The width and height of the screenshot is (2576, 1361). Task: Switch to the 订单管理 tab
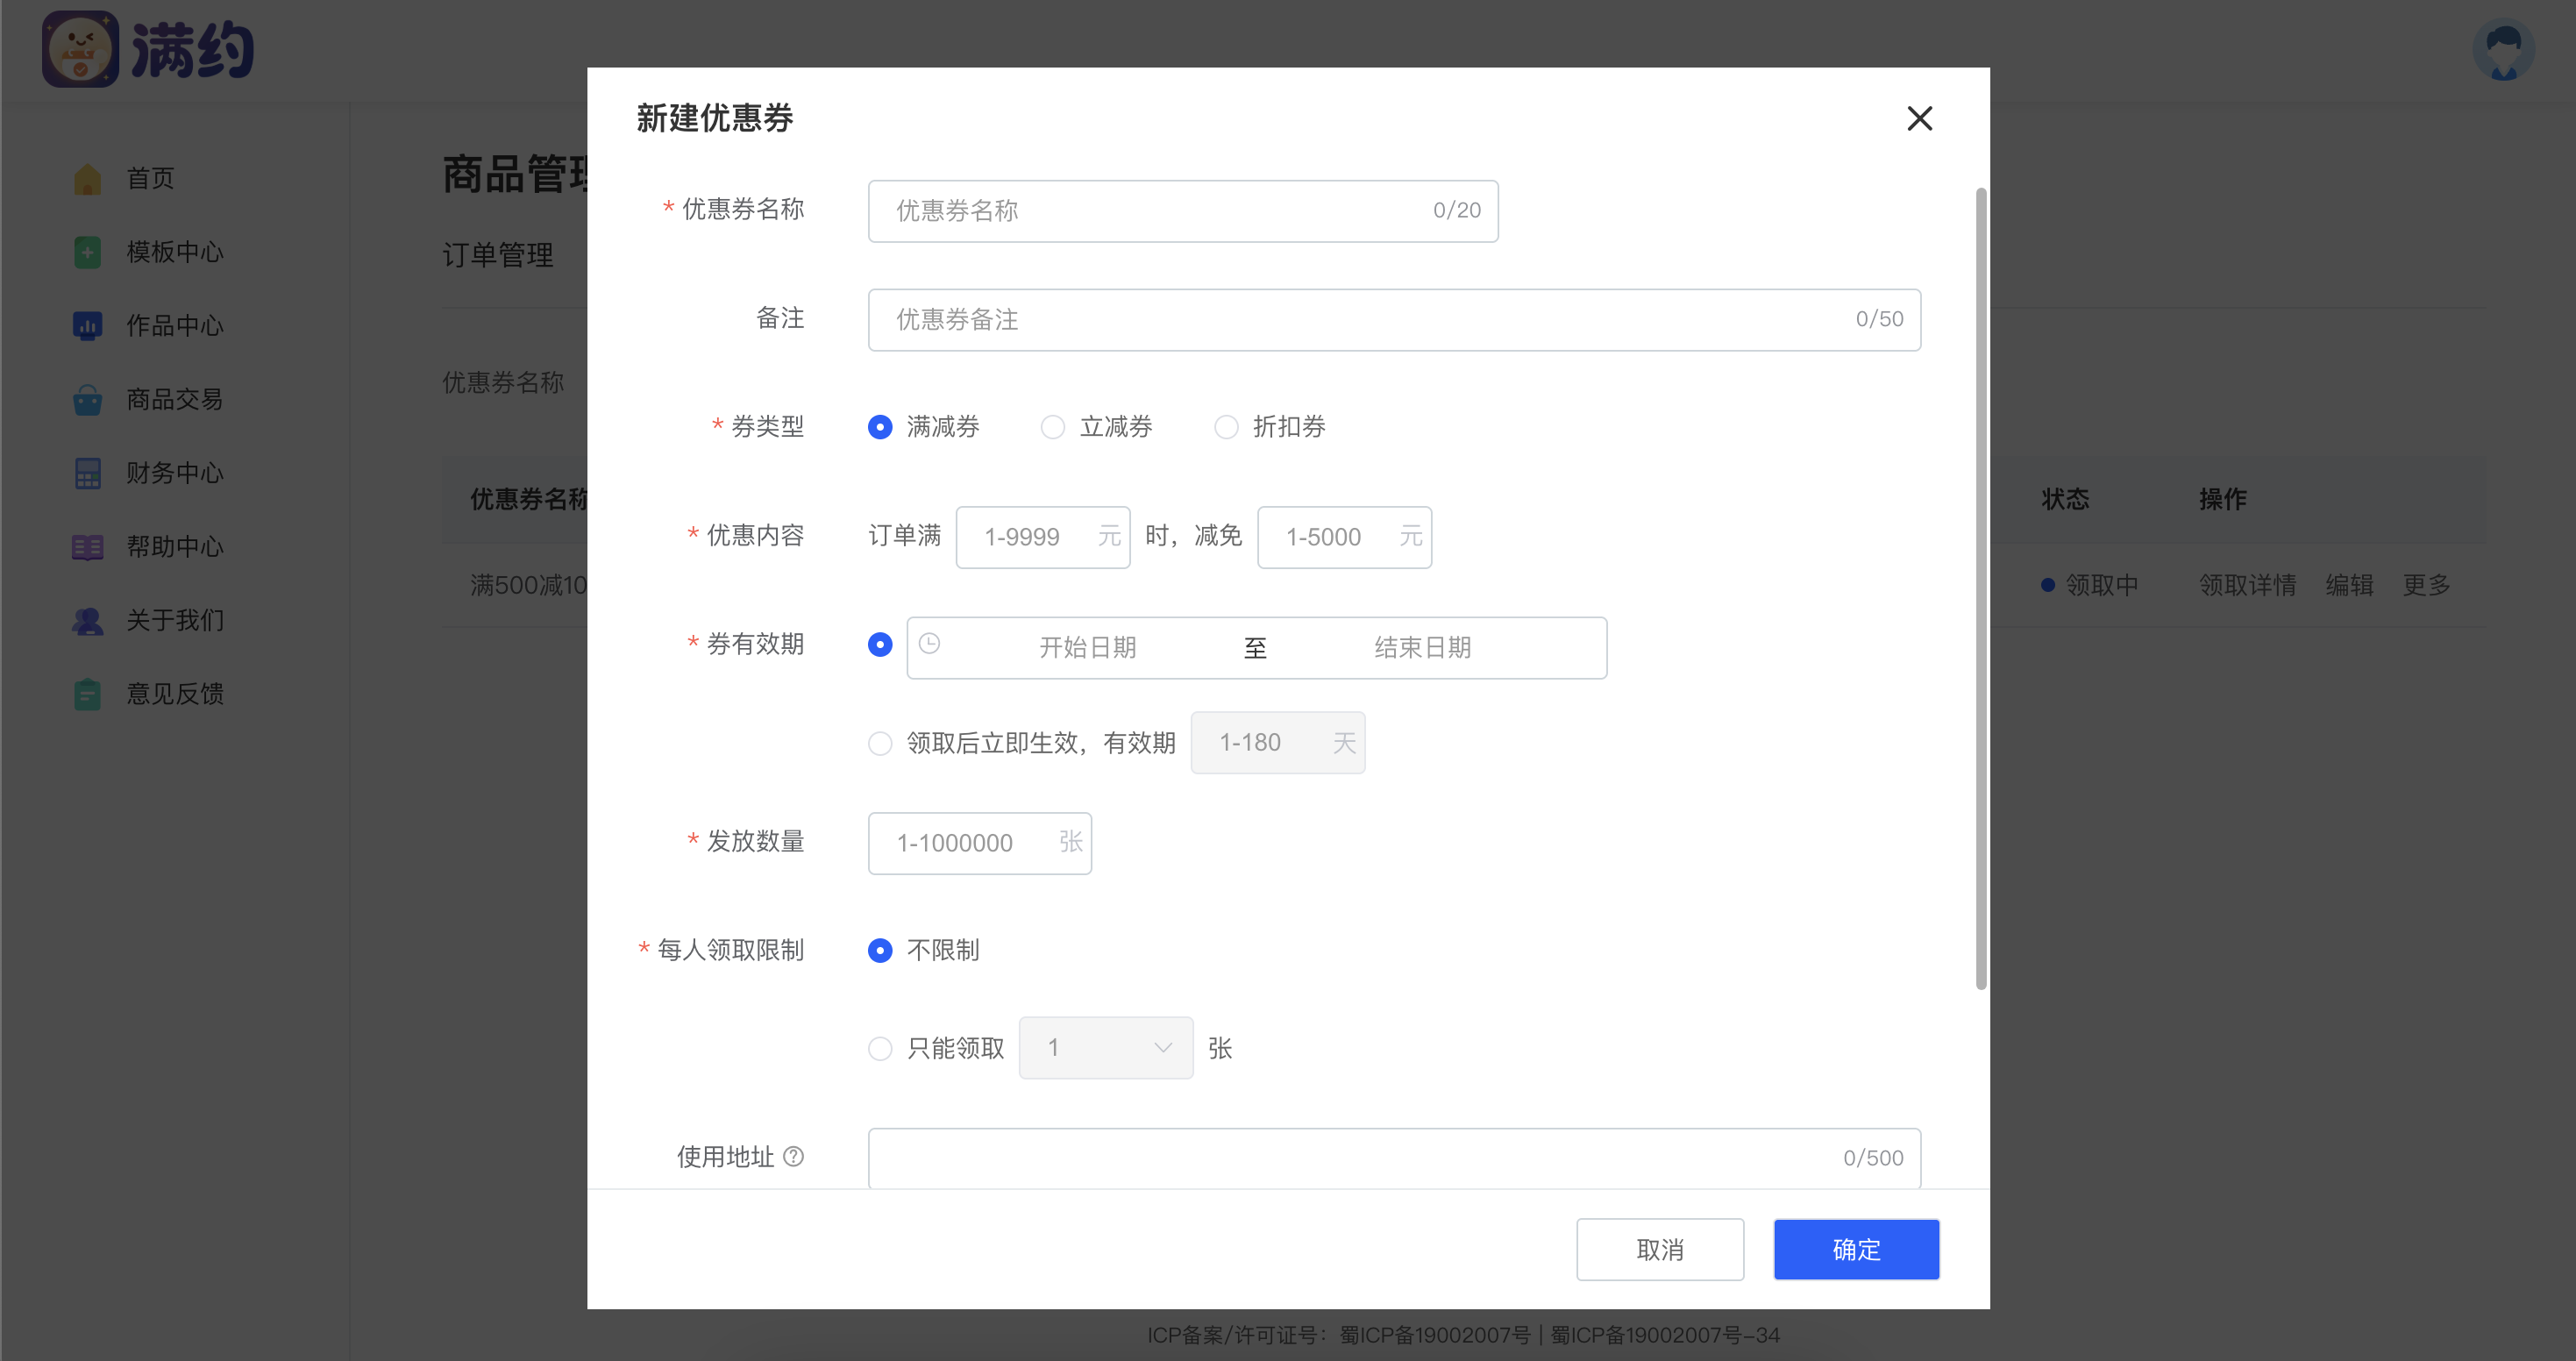pyautogui.click(x=497, y=255)
